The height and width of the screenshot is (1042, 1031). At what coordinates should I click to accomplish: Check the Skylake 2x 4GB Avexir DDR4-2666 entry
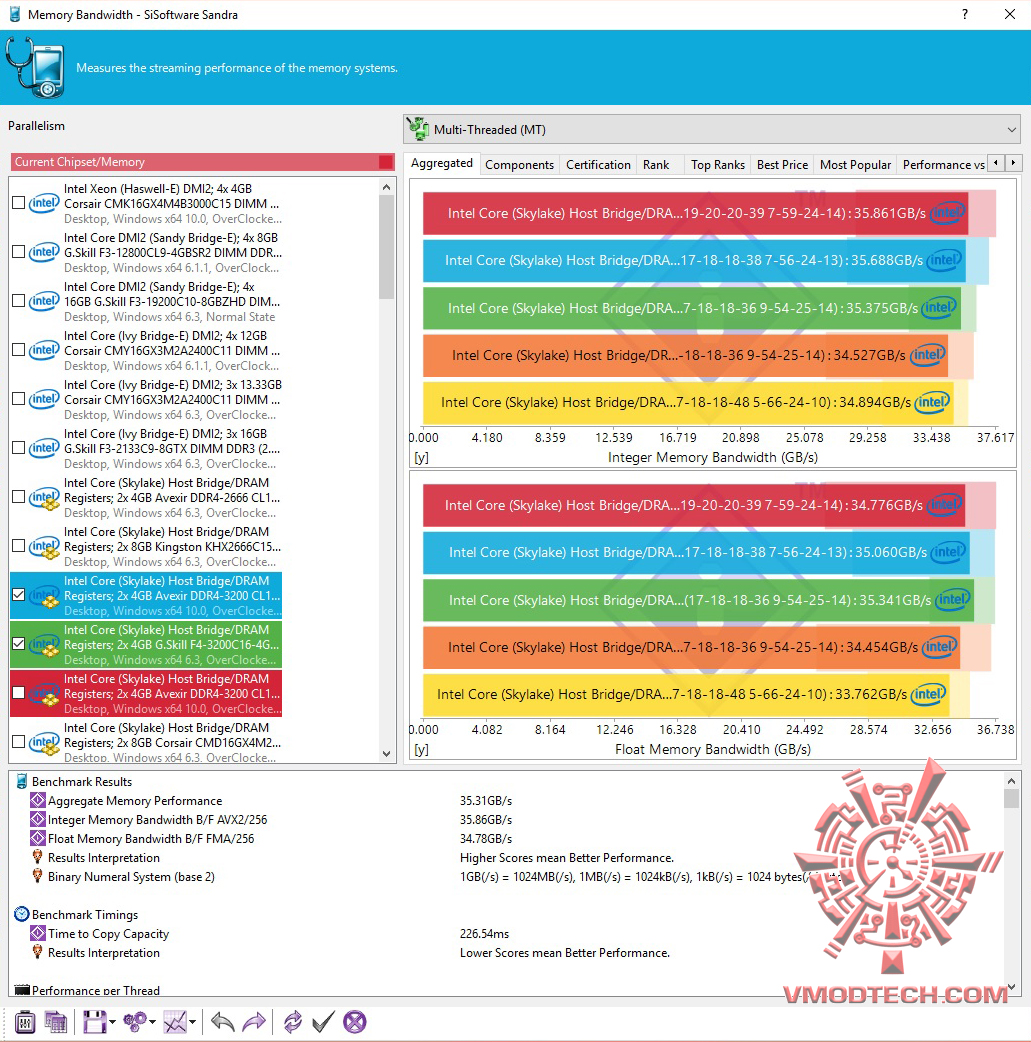point(19,497)
